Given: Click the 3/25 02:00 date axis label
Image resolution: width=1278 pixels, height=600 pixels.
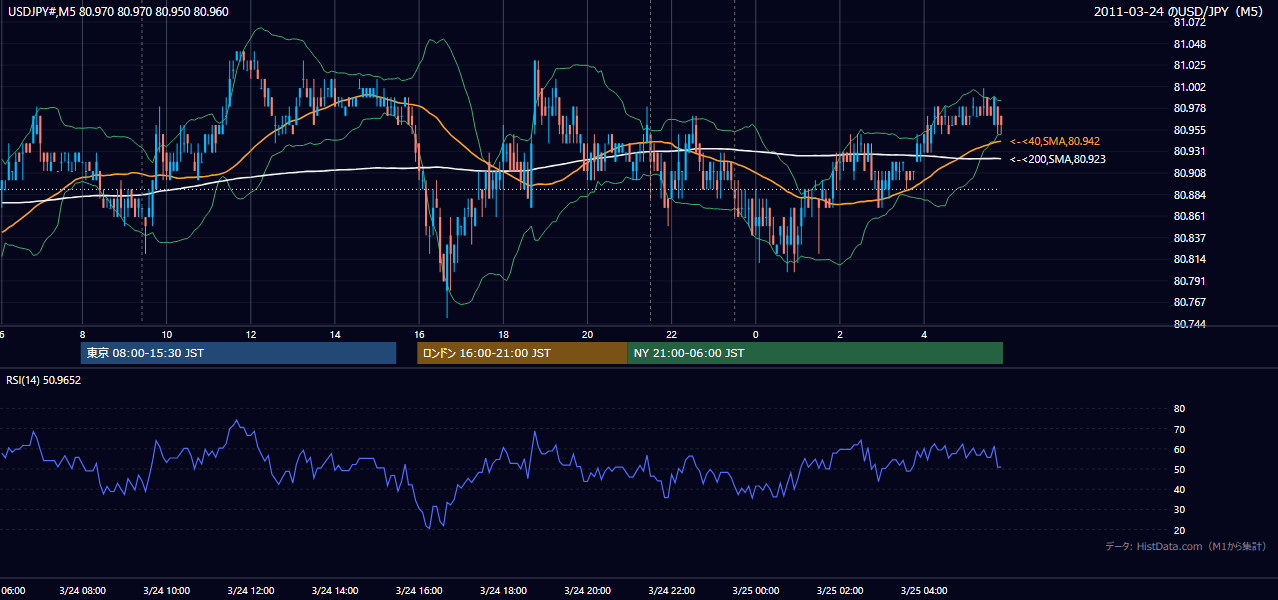Looking at the screenshot, I should click(x=839, y=590).
